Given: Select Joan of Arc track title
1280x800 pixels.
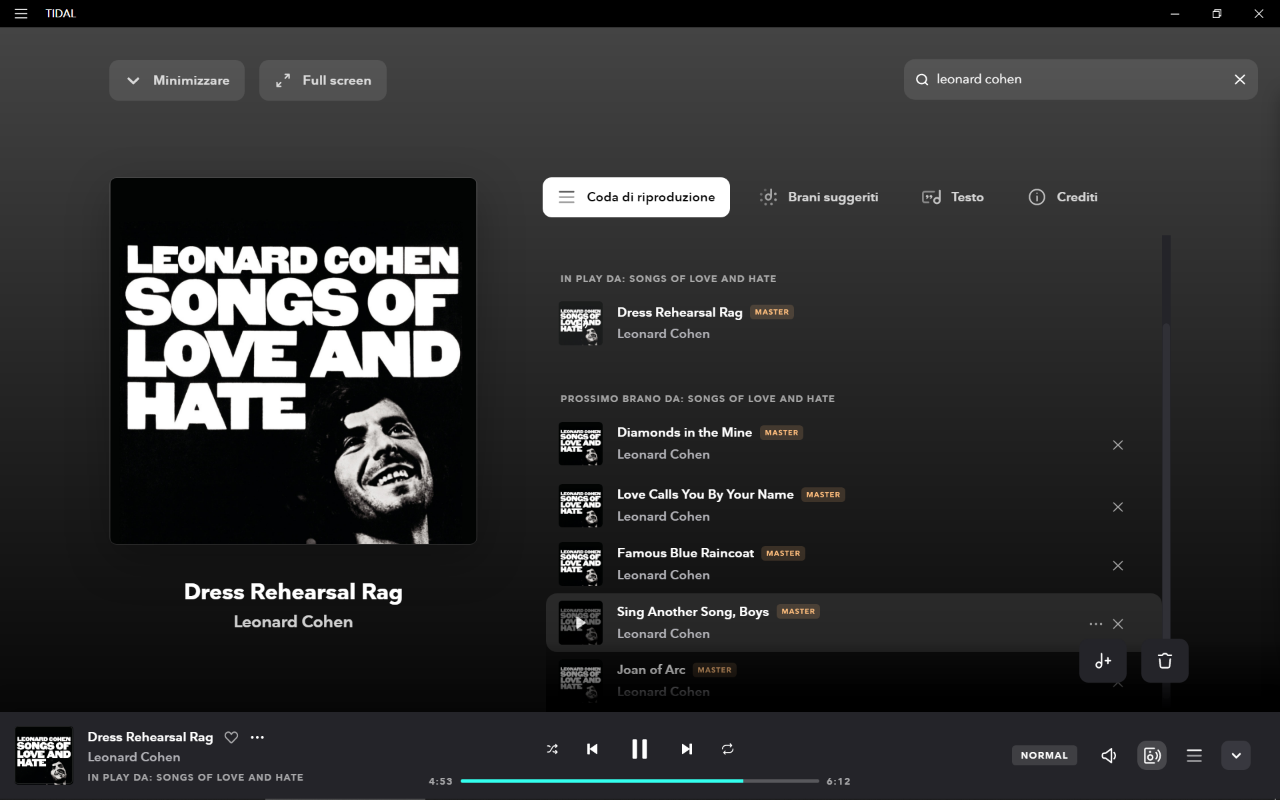Looking at the screenshot, I should point(651,669).
